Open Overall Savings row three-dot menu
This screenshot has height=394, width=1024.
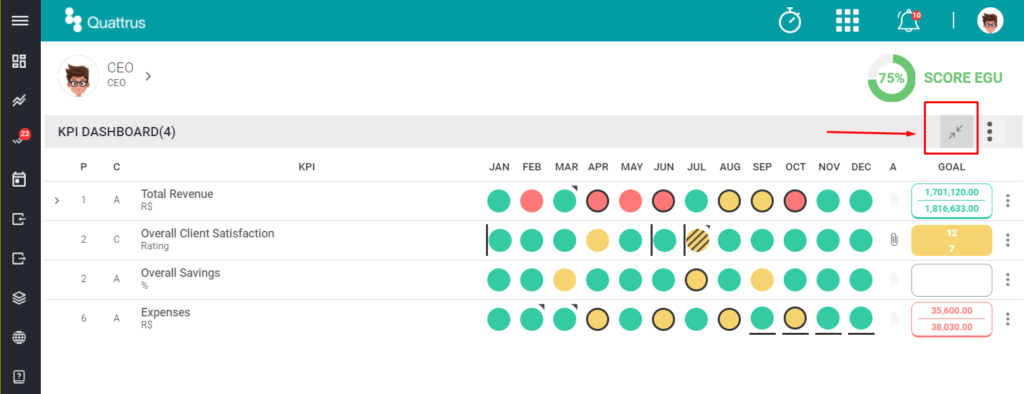point(1008,280)
